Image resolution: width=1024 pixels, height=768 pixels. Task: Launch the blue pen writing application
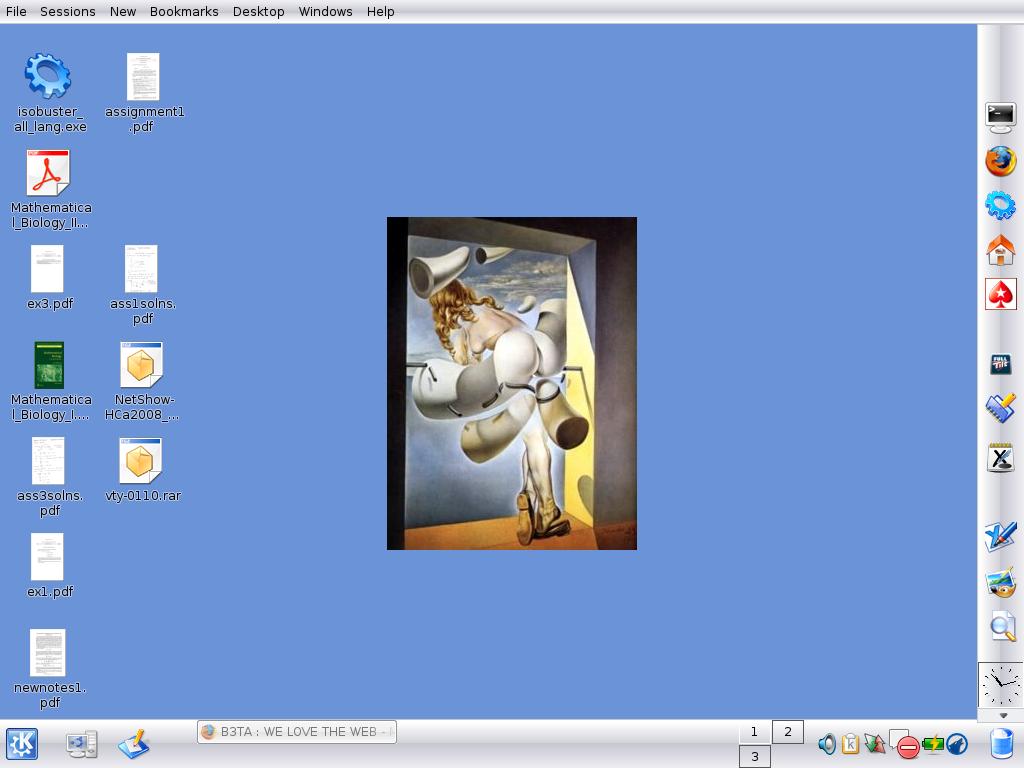point(1000,536)
